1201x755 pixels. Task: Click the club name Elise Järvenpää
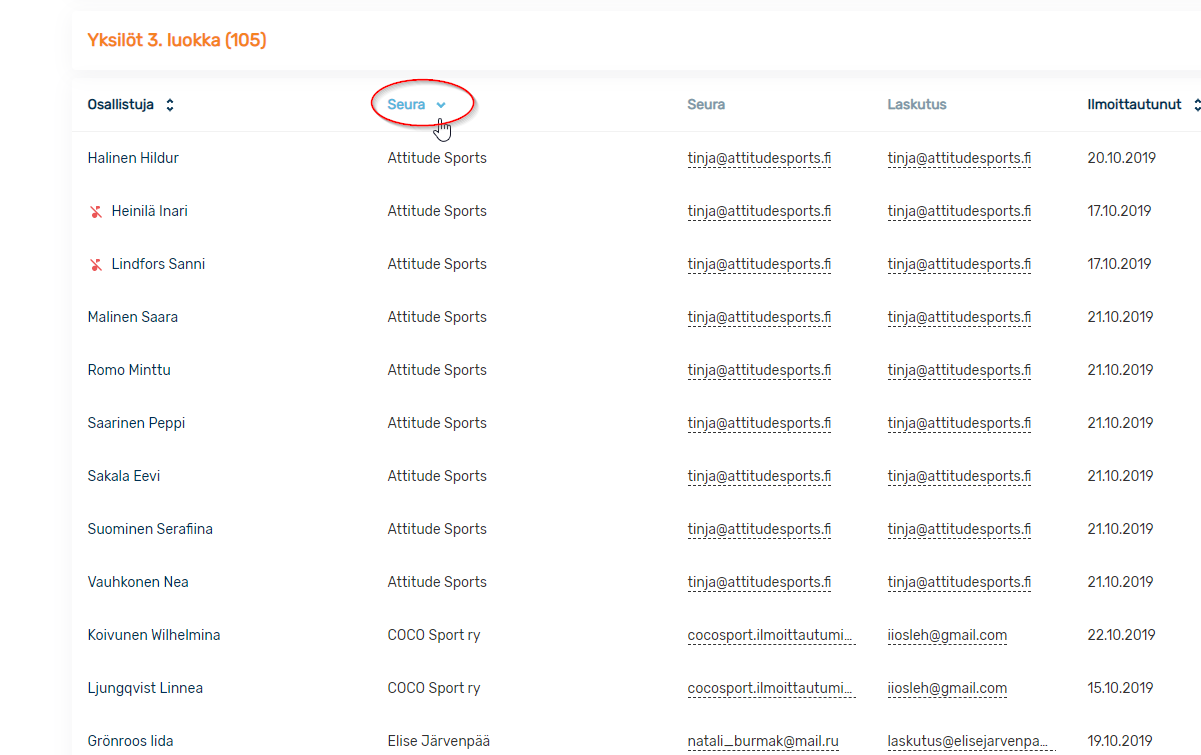point(439,741)
